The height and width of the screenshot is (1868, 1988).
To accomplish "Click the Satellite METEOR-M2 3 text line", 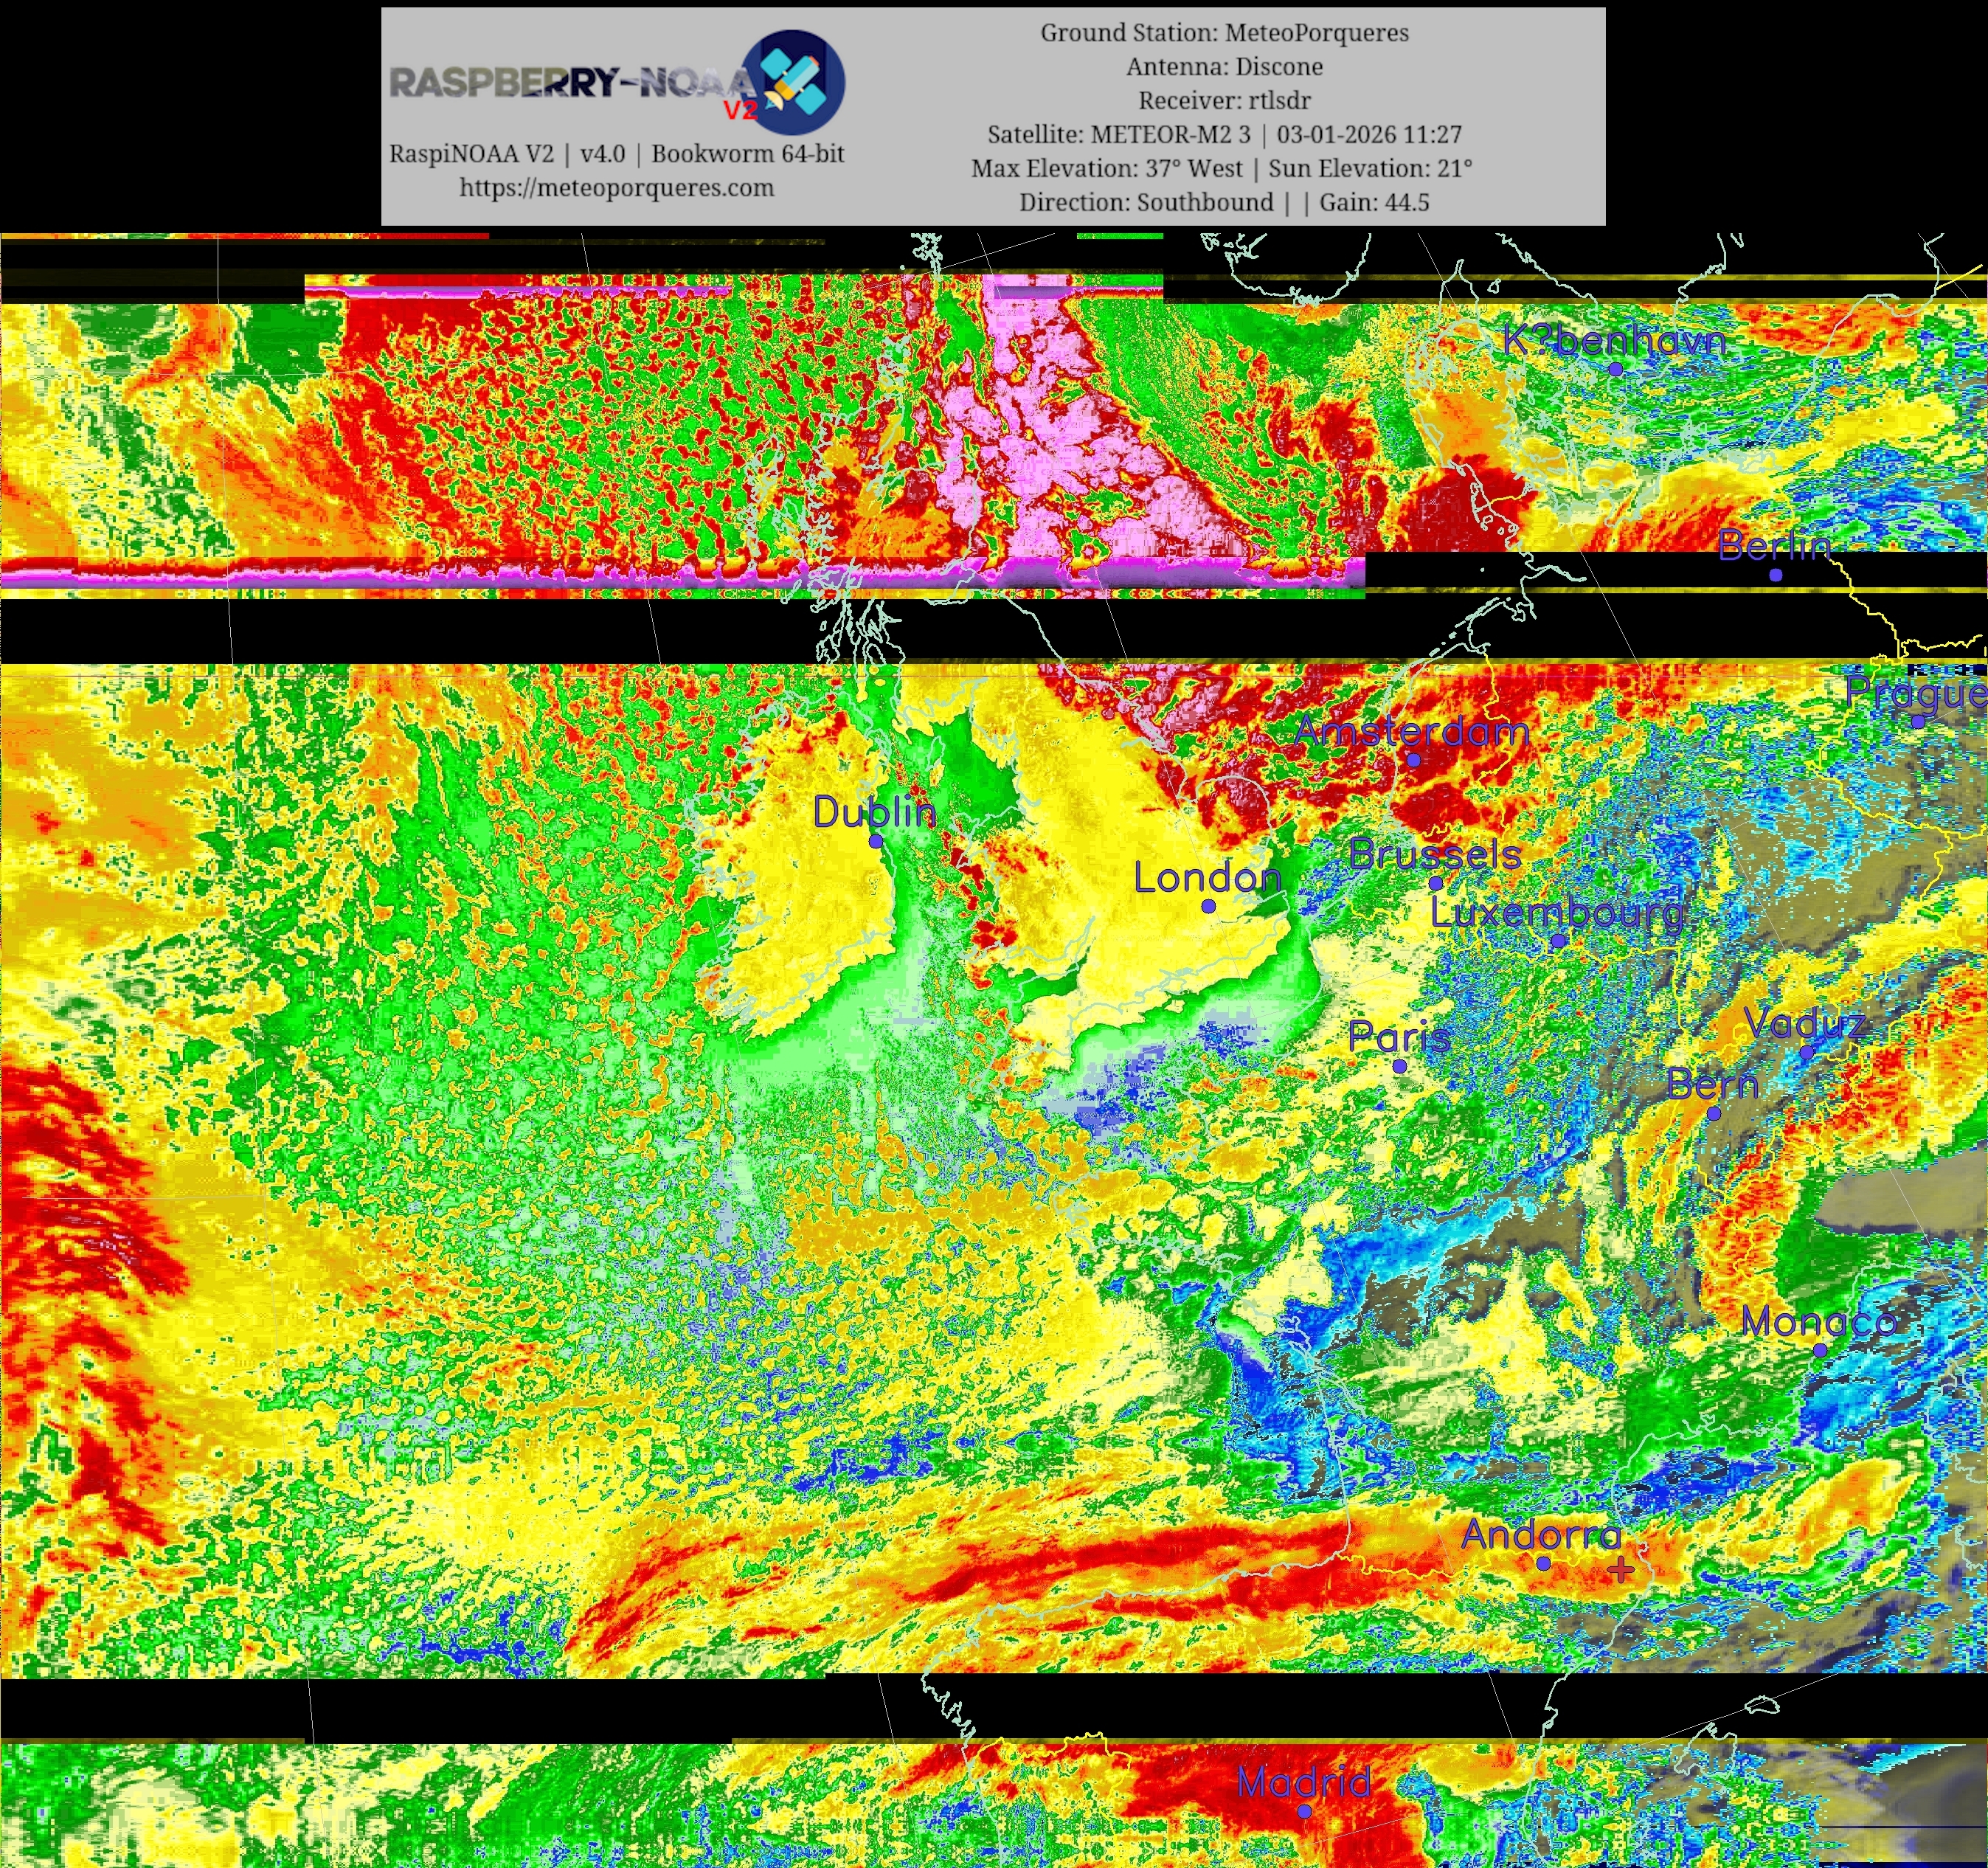I will [x=1224, y=134].
